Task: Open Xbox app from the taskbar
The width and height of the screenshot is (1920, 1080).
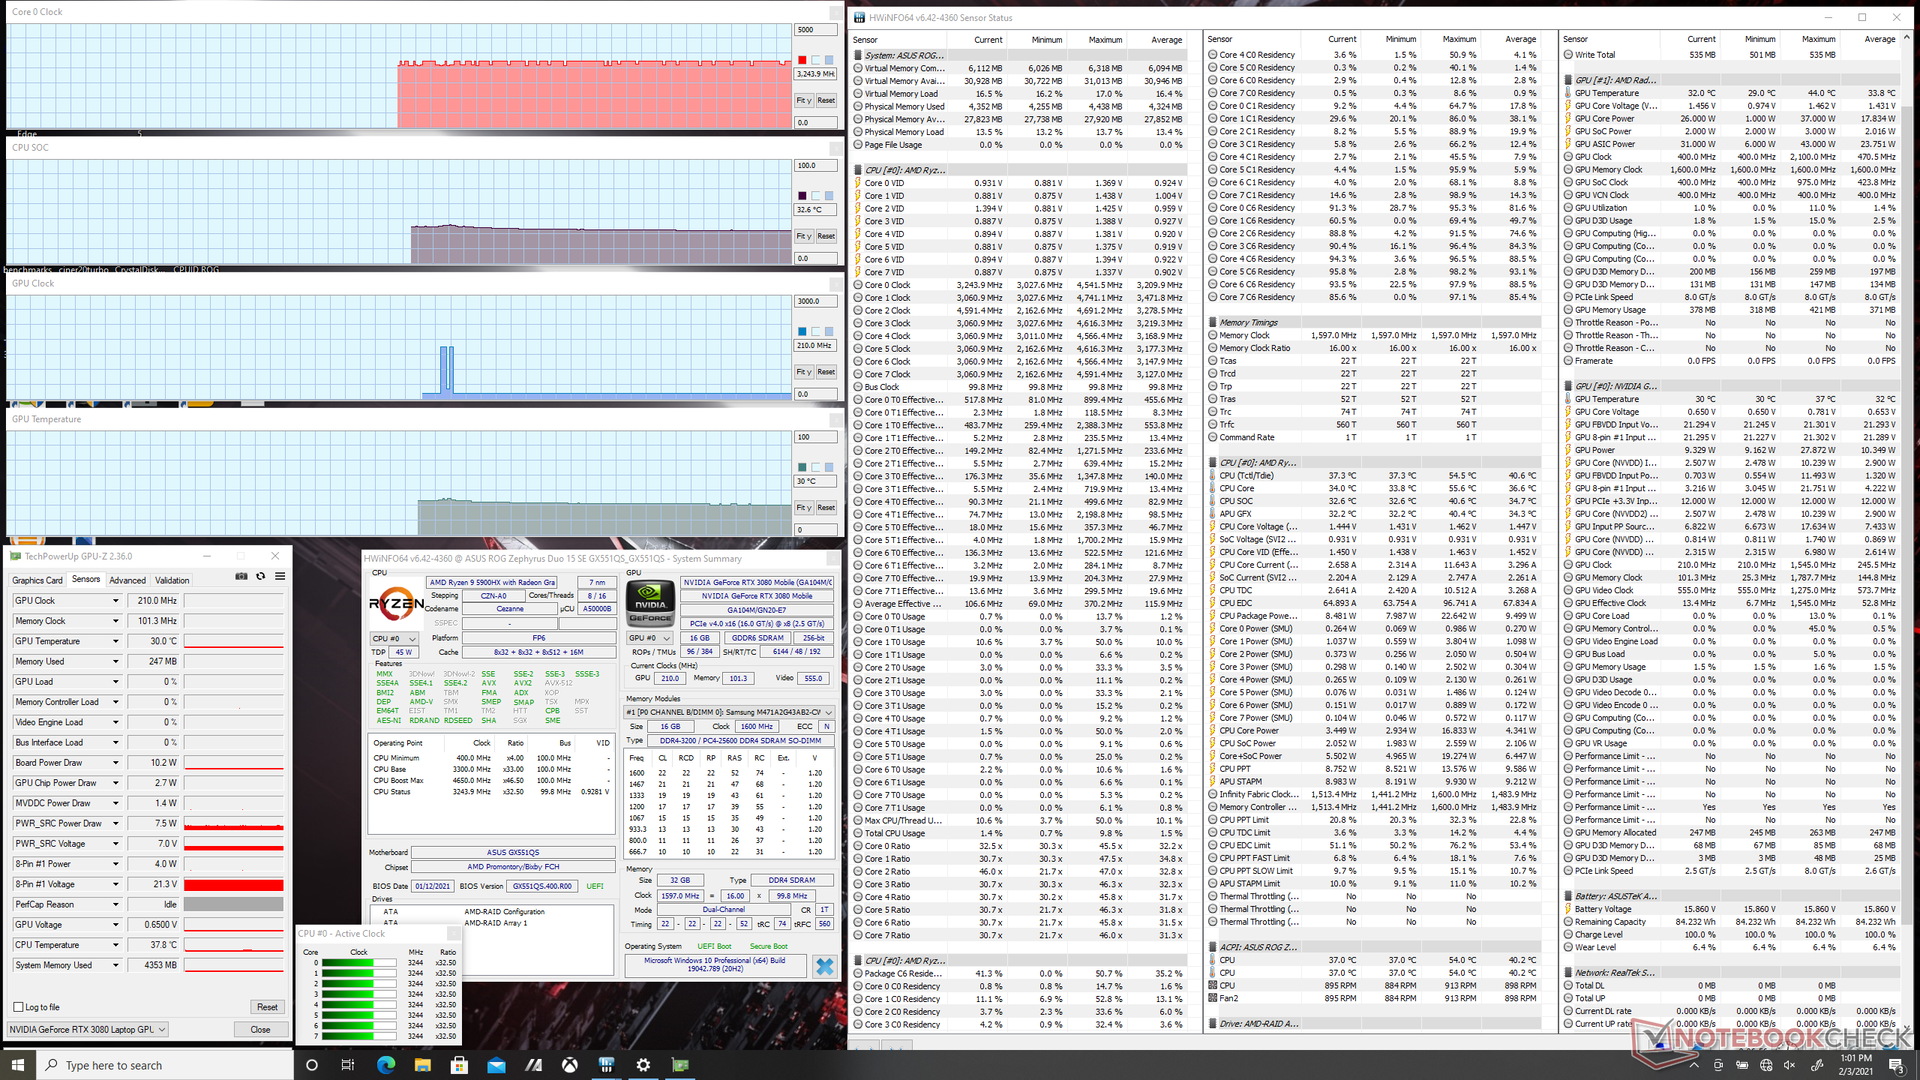Action: click(570, 1065)
